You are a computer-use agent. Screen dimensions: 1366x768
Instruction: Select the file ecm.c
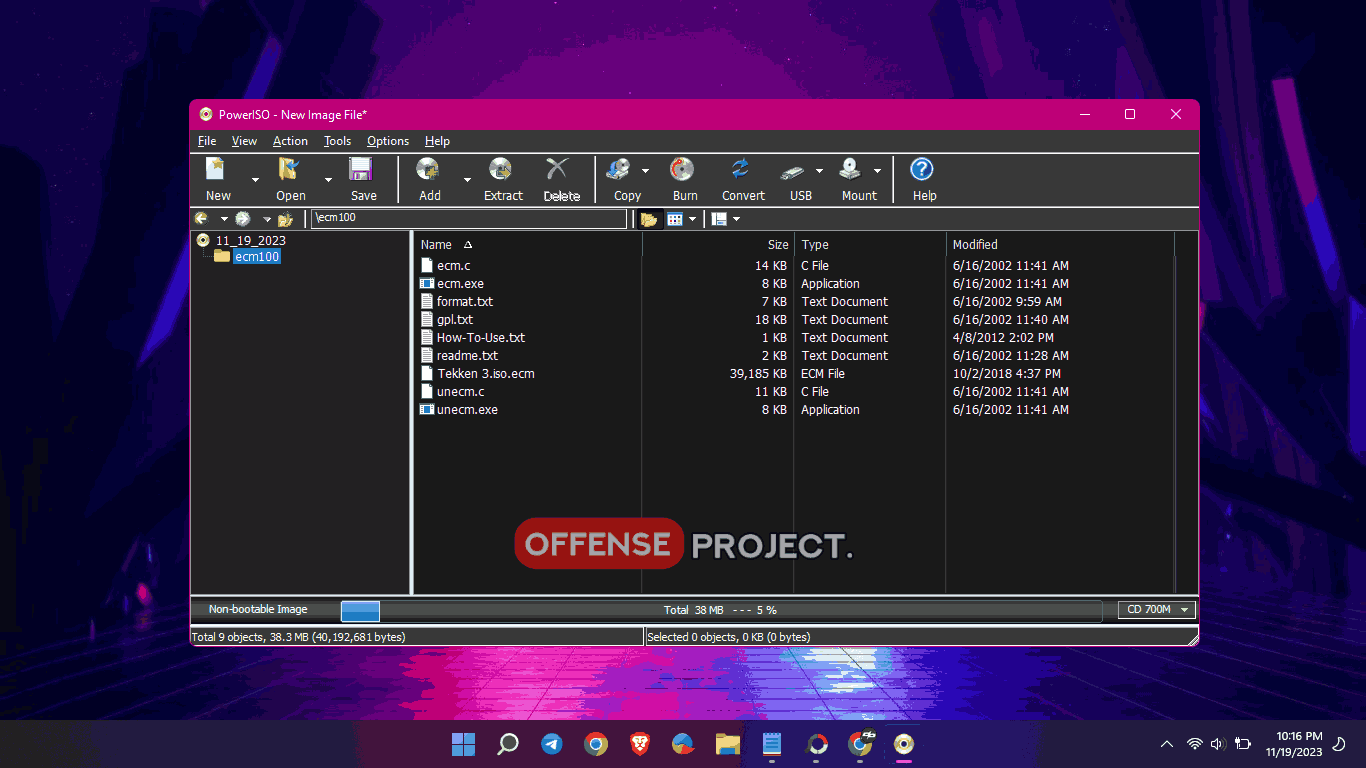pyautogui.click(x=453, y=266)
